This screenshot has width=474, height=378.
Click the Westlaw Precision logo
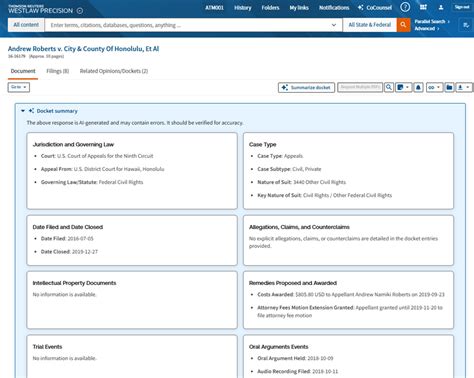pos(40,9)
